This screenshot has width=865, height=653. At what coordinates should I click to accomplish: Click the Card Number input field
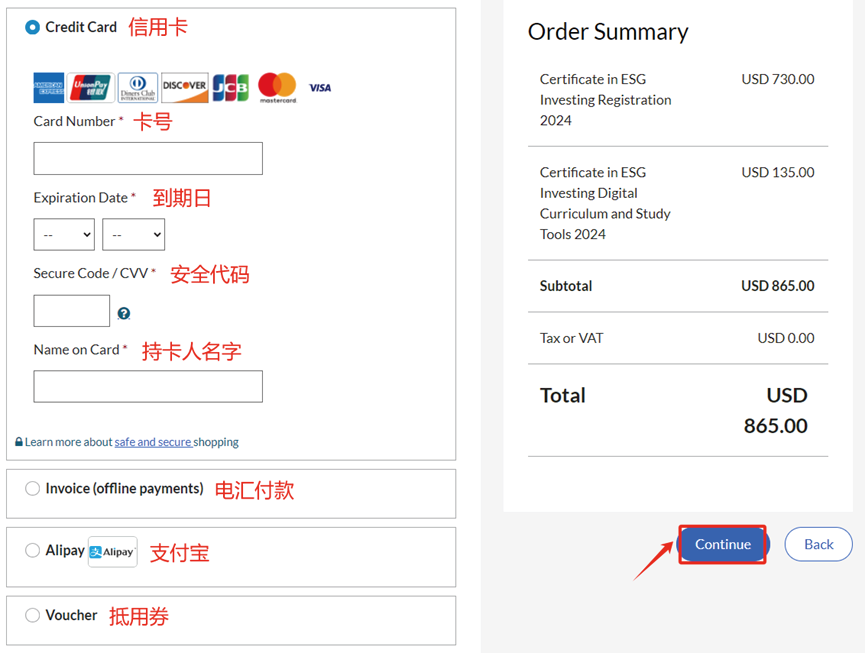[147, 158]
